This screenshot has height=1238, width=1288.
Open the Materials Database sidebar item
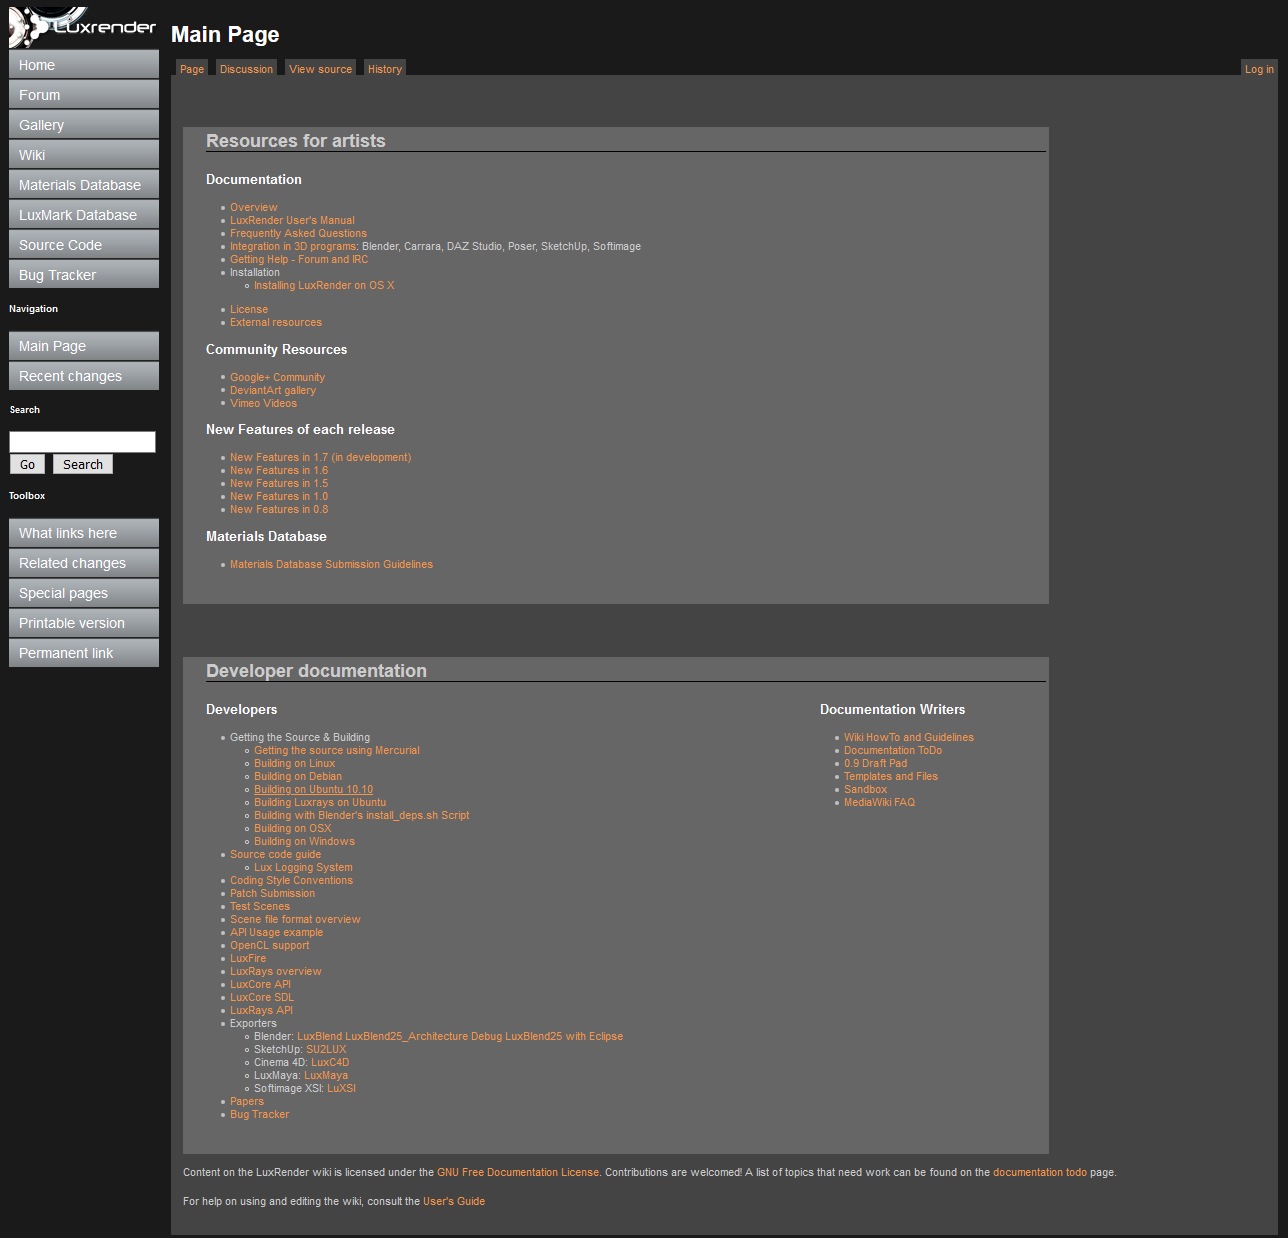[83, 185]
